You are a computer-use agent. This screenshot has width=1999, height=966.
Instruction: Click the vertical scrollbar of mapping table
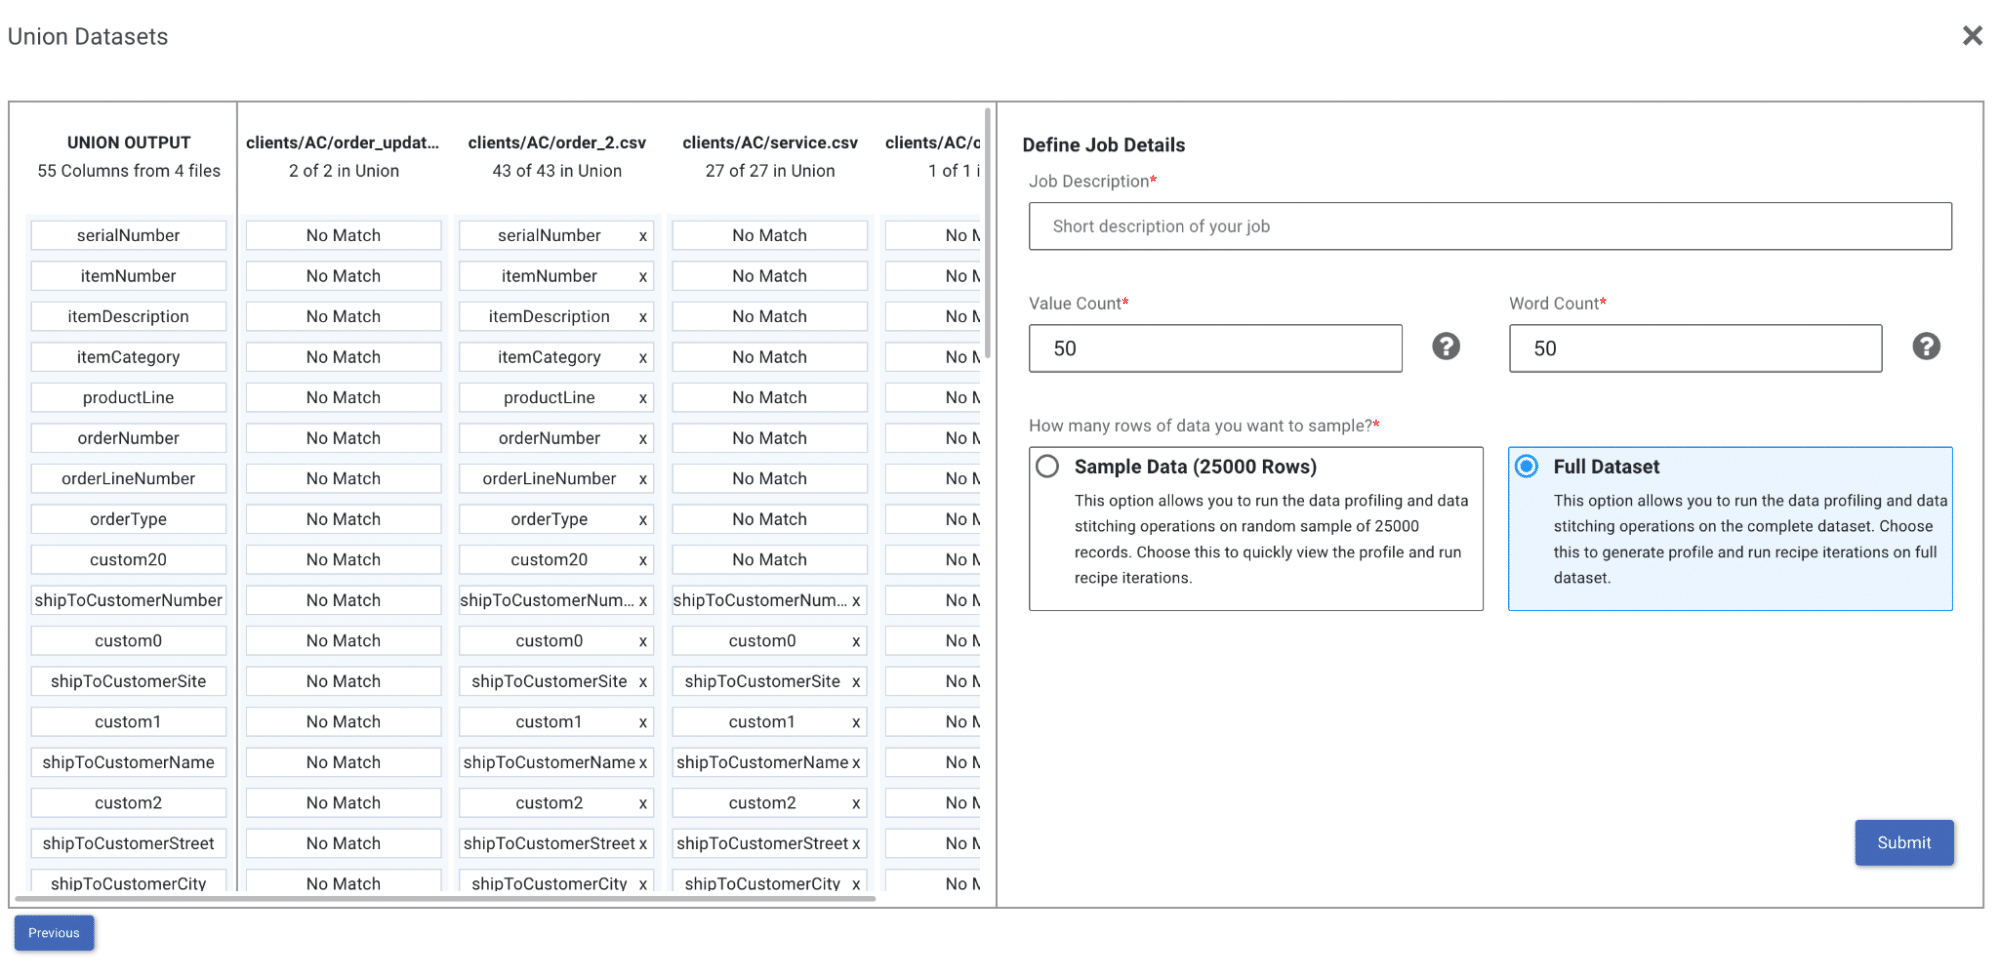coord(988,233)
